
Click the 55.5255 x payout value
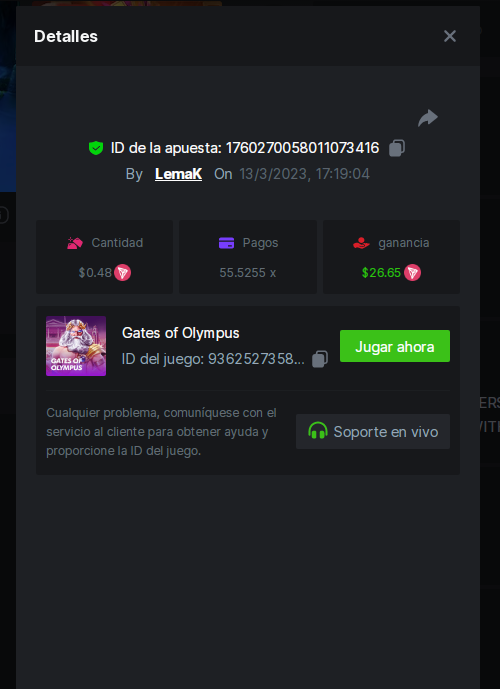click(248, 273)
